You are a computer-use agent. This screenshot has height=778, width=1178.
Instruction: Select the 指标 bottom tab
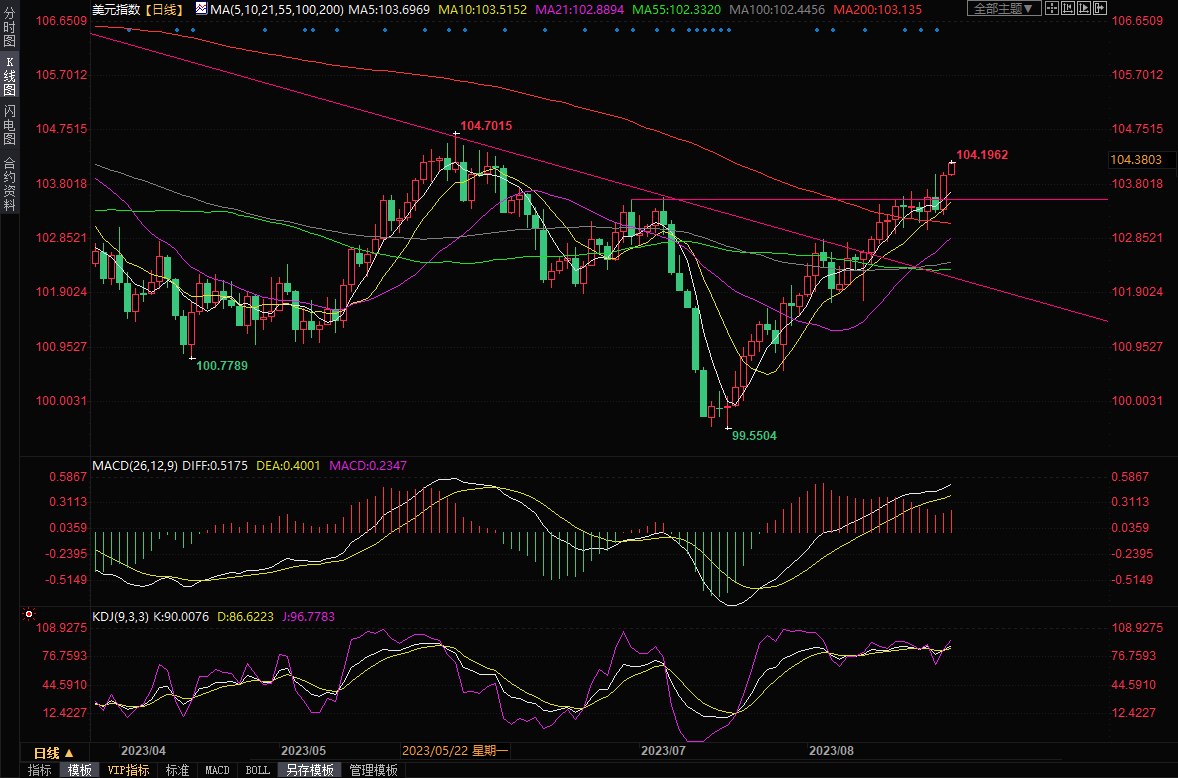(x=39, y=770)
